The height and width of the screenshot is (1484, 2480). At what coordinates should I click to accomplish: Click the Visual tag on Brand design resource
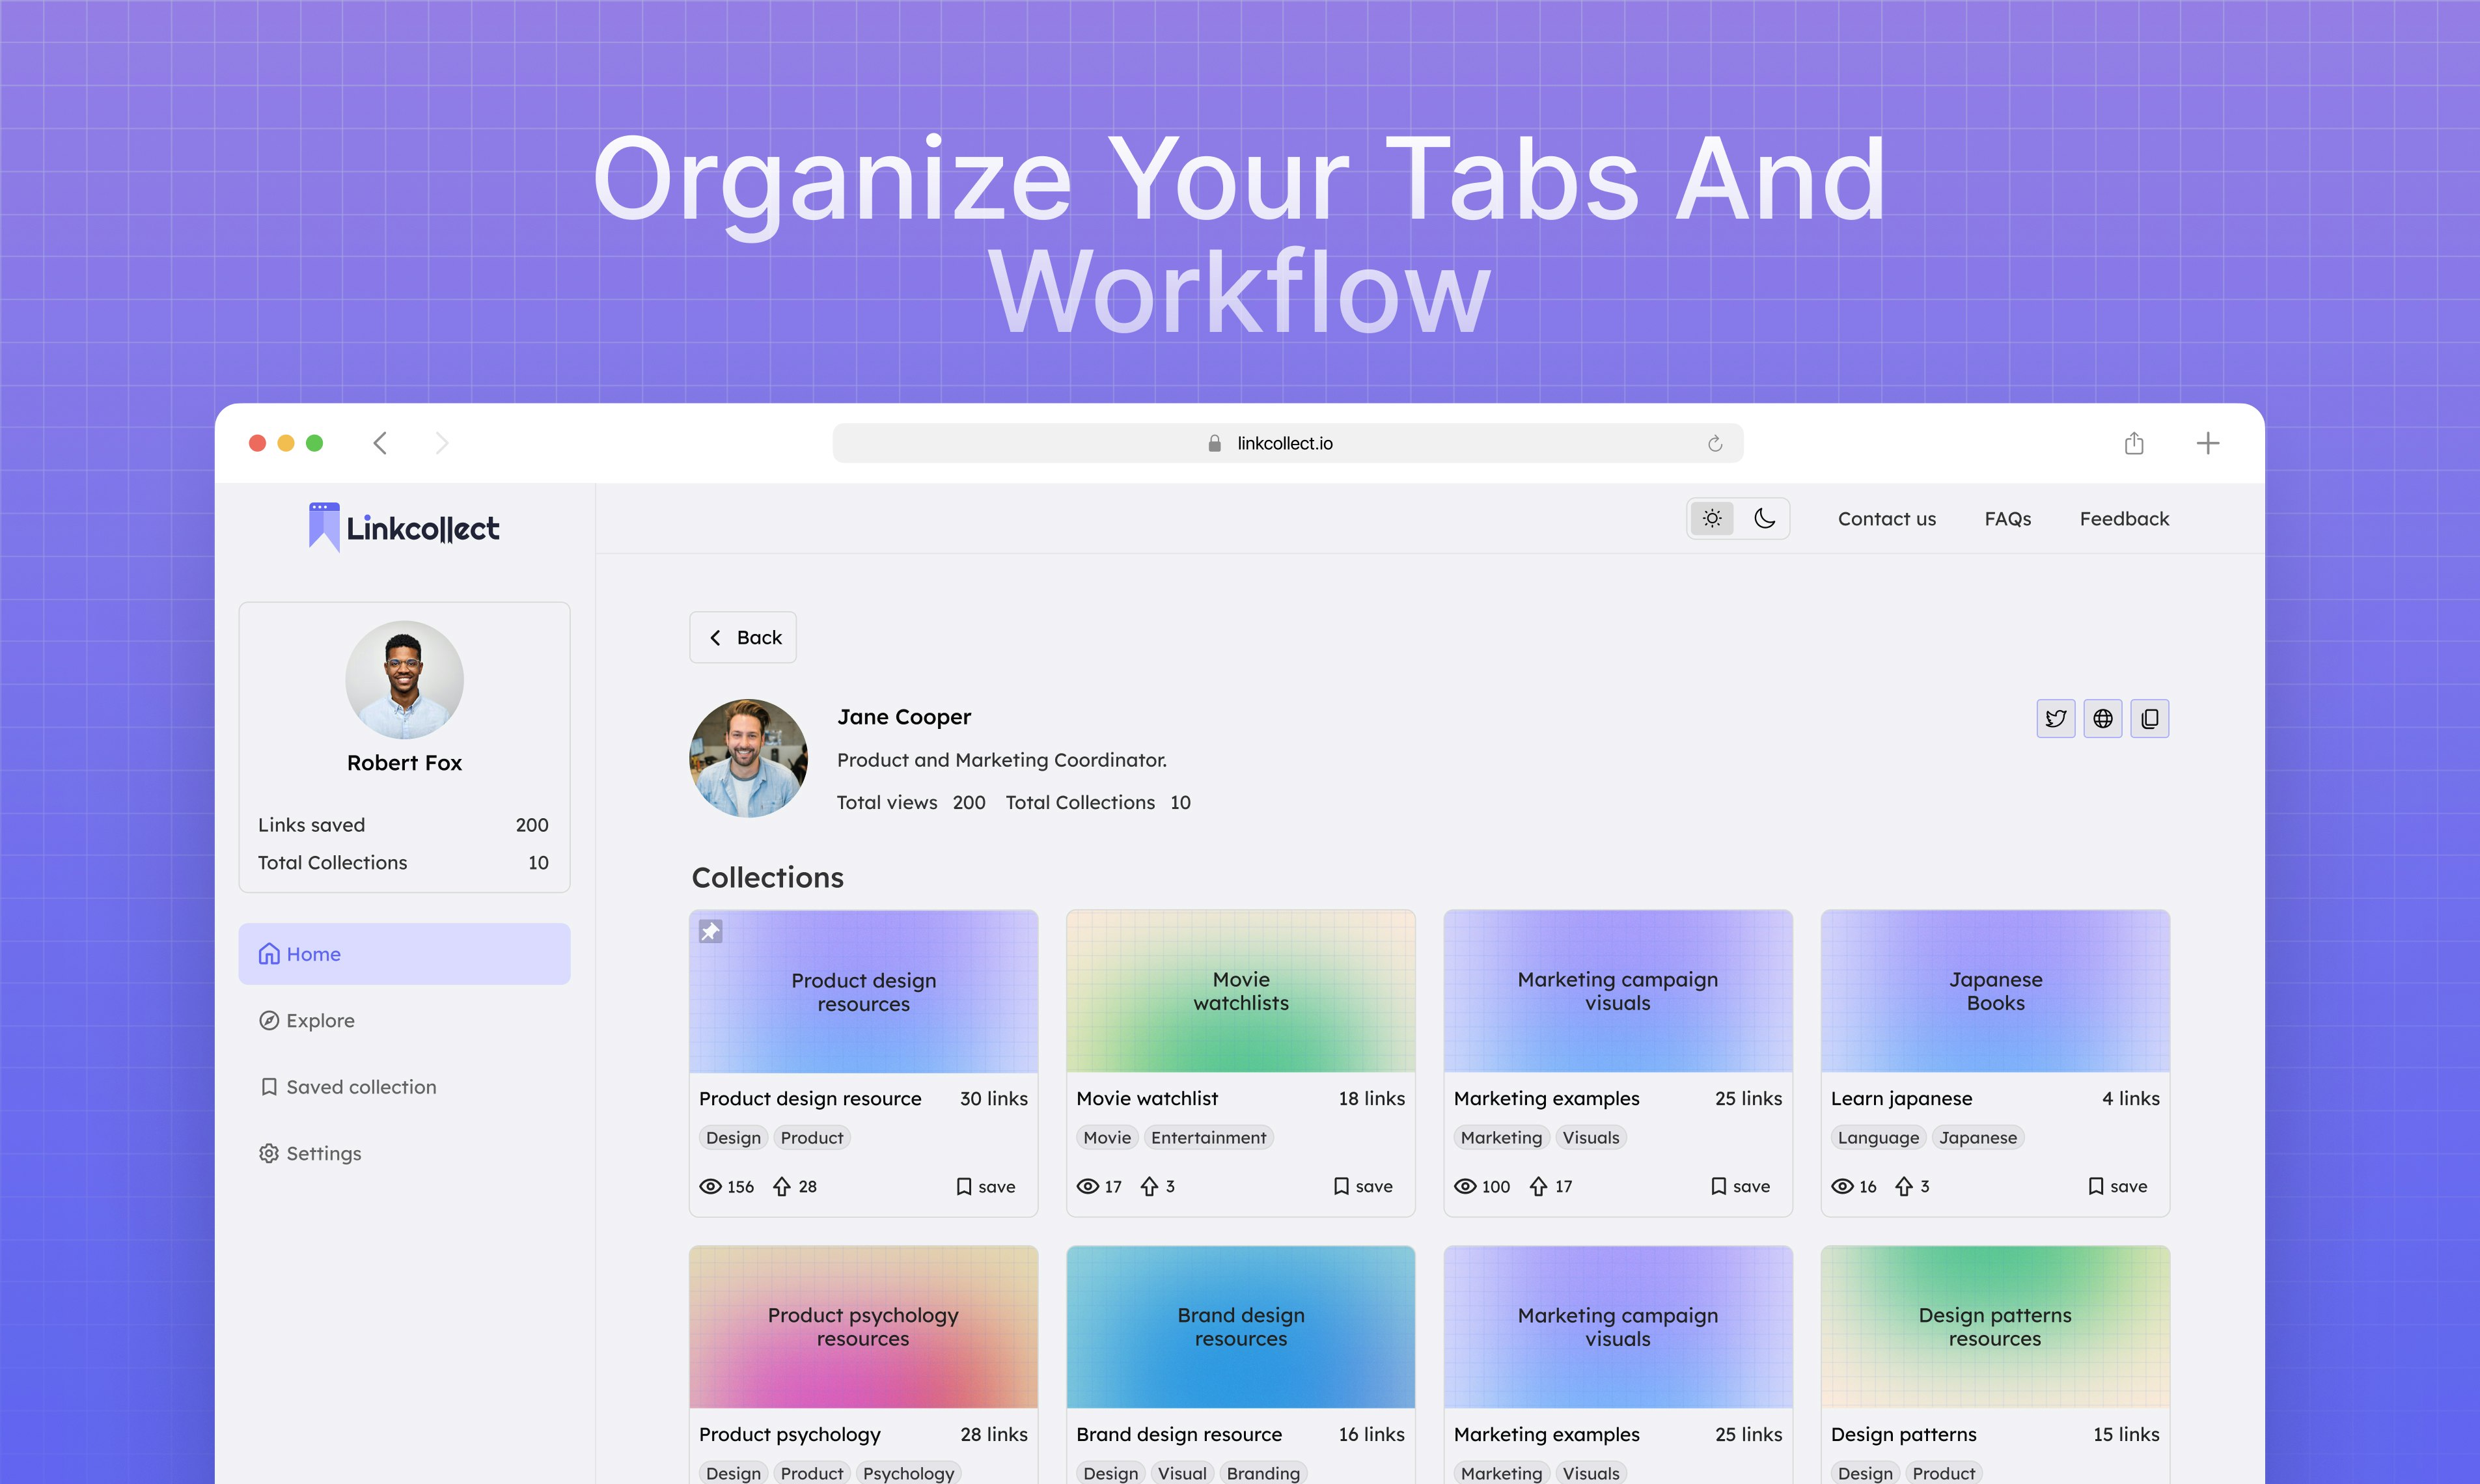click(1182, 1473)
